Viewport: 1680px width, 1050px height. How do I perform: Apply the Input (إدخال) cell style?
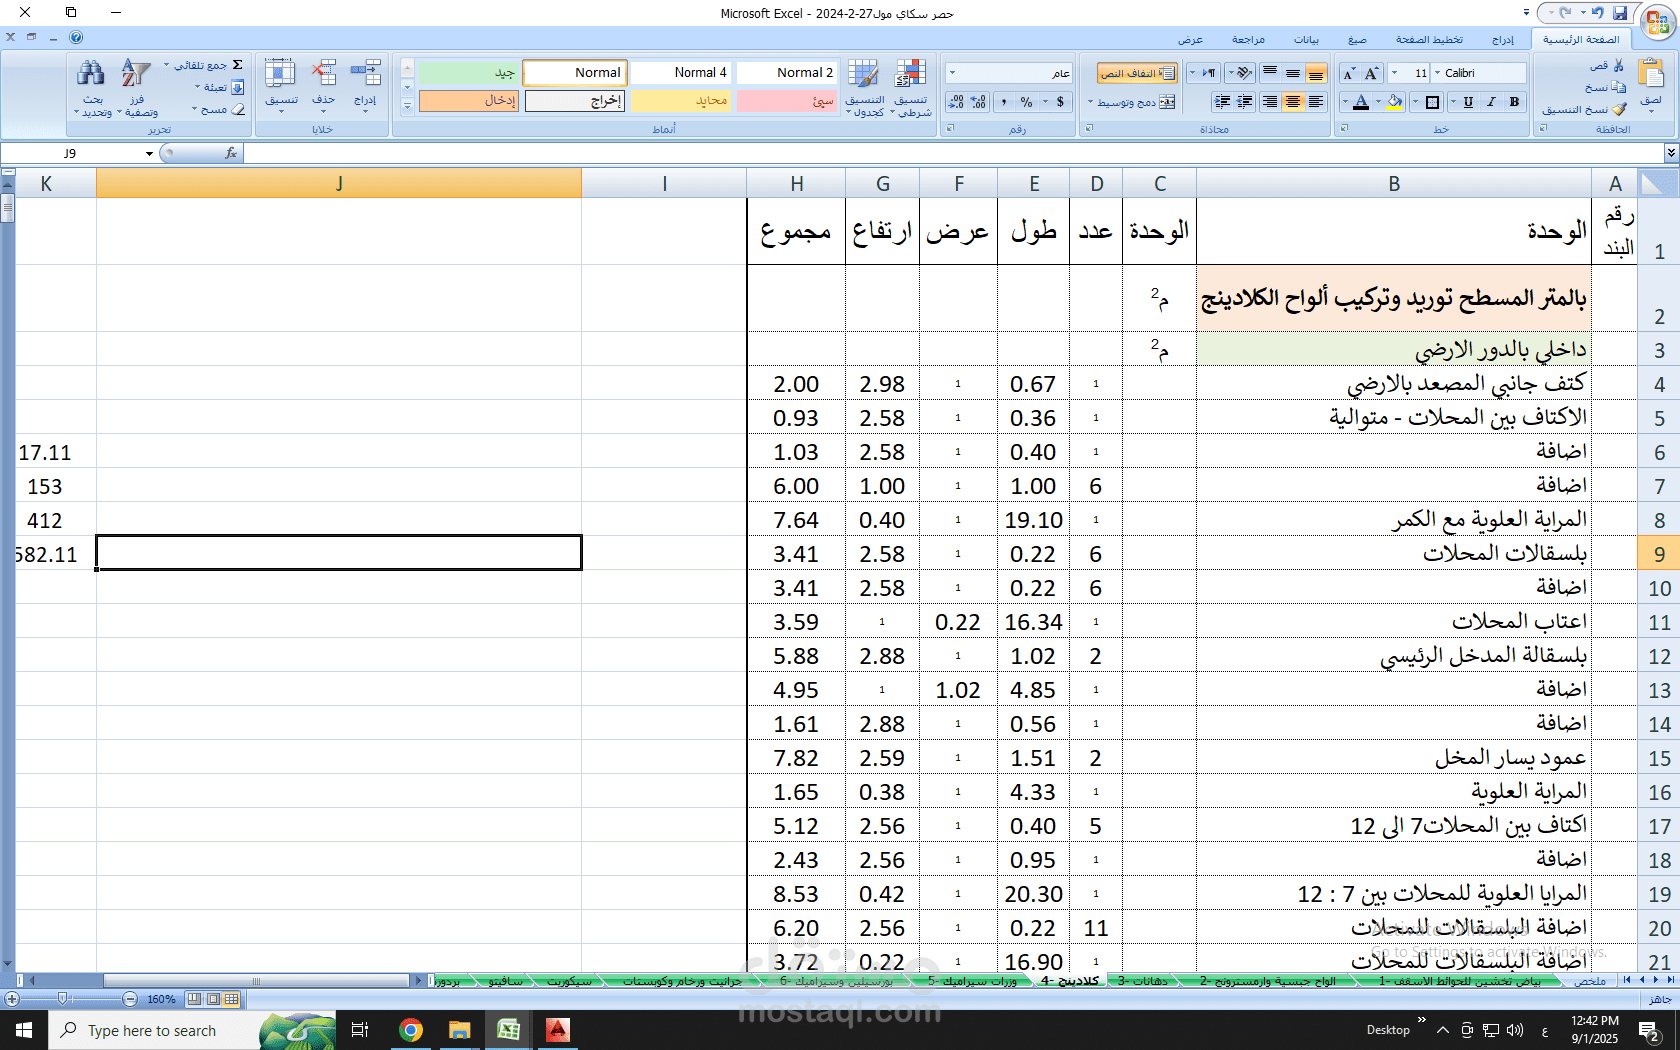tap(468, 101)
